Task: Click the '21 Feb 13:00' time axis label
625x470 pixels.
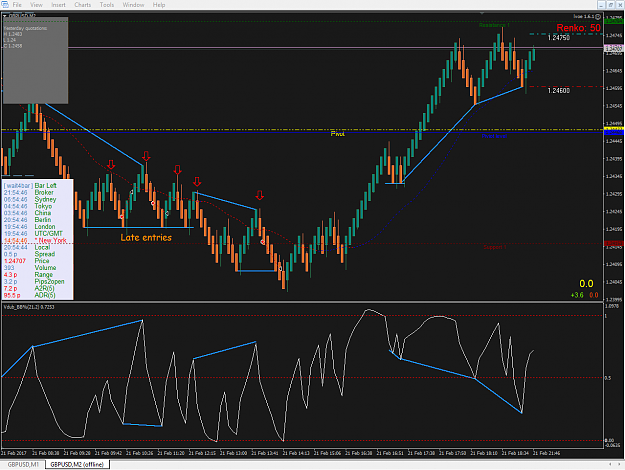Action: pos(233,453)
